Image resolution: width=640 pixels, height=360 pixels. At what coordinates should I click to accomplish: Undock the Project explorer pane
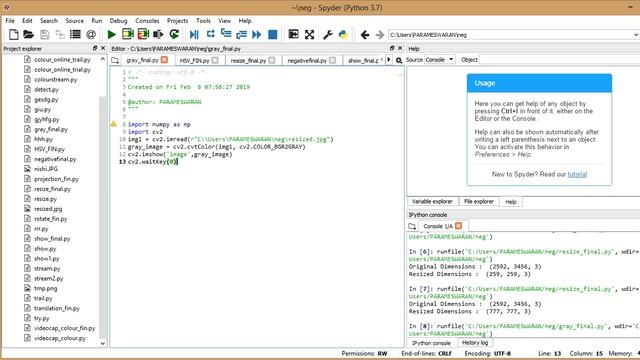(x=95, y=48)
